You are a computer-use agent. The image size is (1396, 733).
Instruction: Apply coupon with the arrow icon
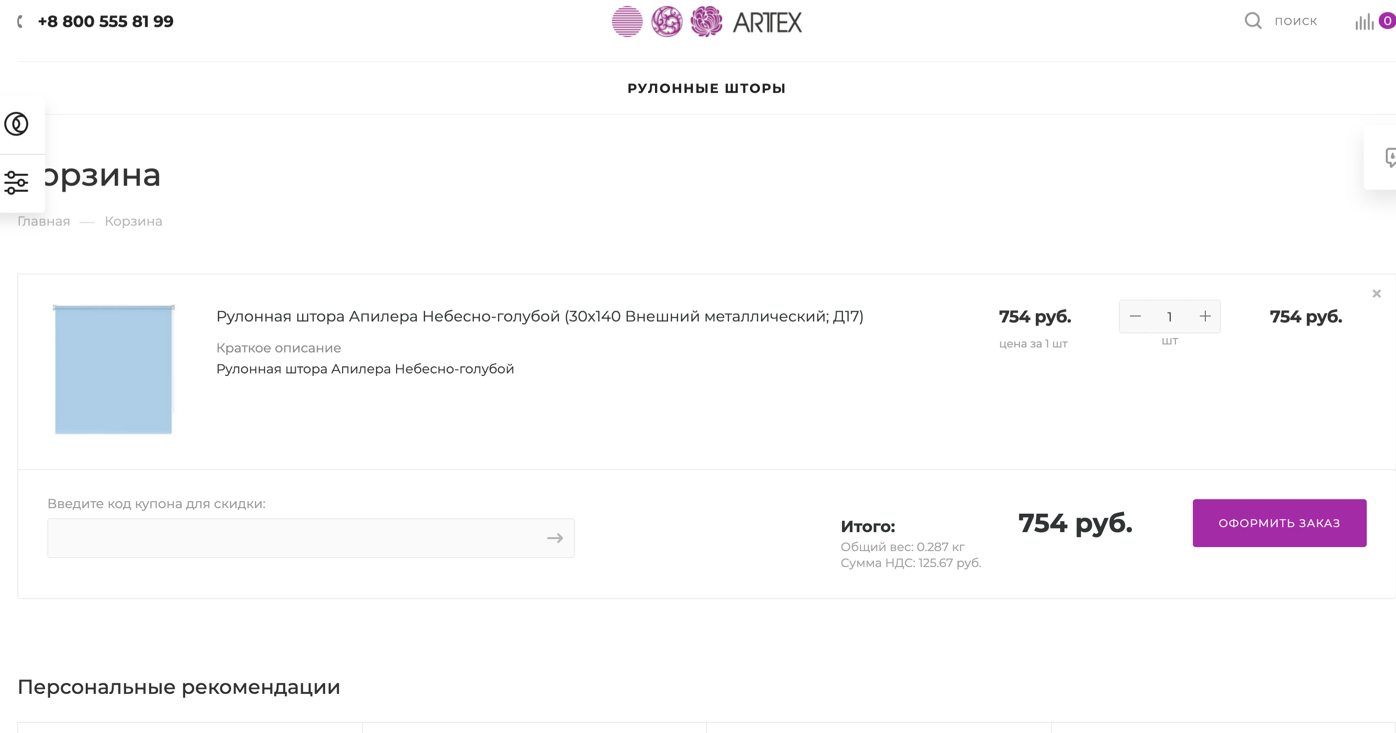pos(555,538)
